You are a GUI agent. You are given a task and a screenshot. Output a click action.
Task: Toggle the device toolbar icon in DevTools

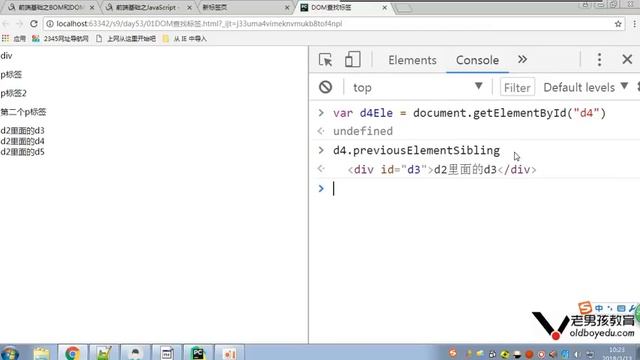point(353,60)
